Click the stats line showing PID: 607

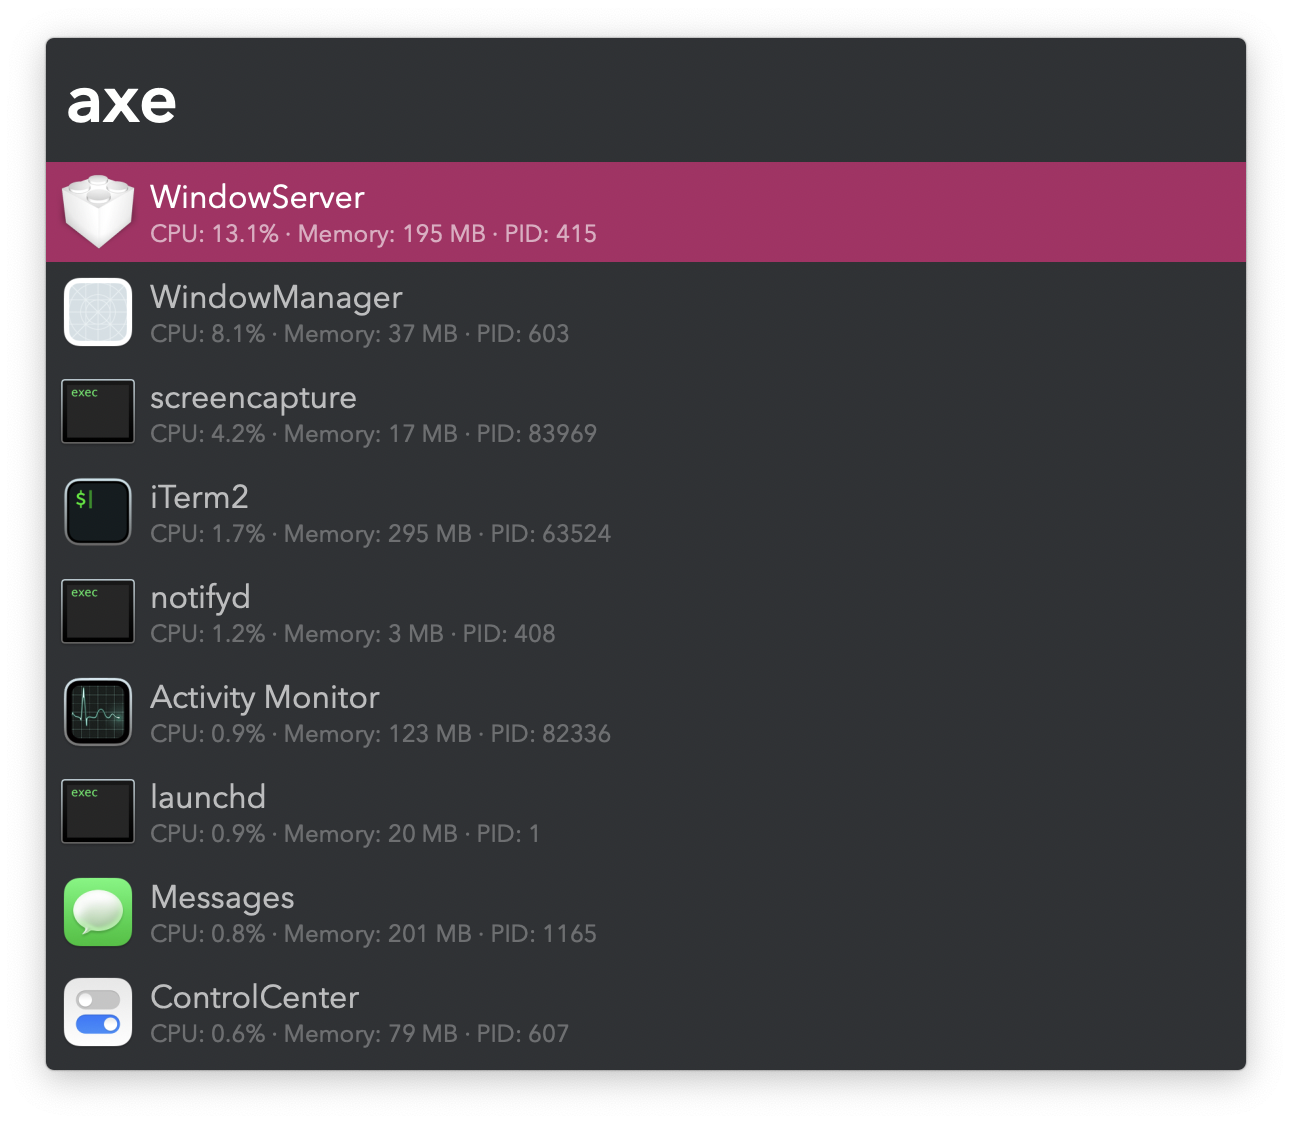tap(359, 1034)
